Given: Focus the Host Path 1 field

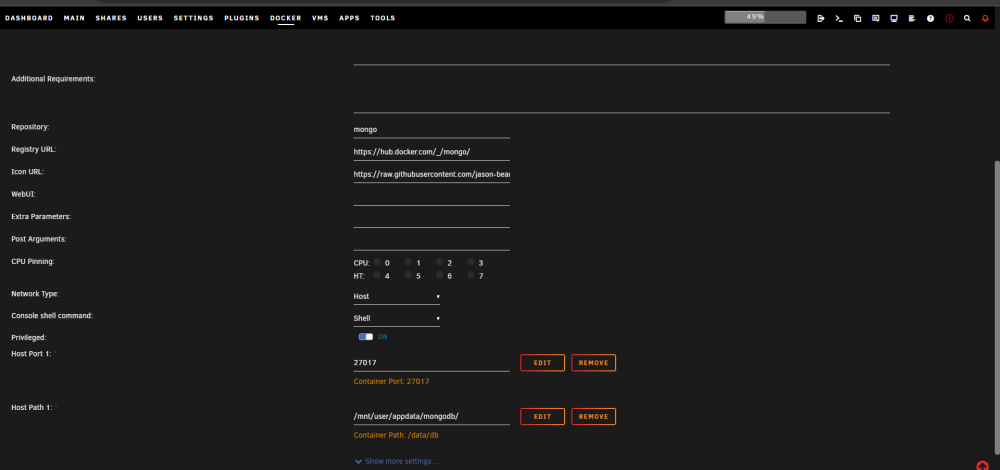Looking at the screenshot, I should tap(432, 416).
